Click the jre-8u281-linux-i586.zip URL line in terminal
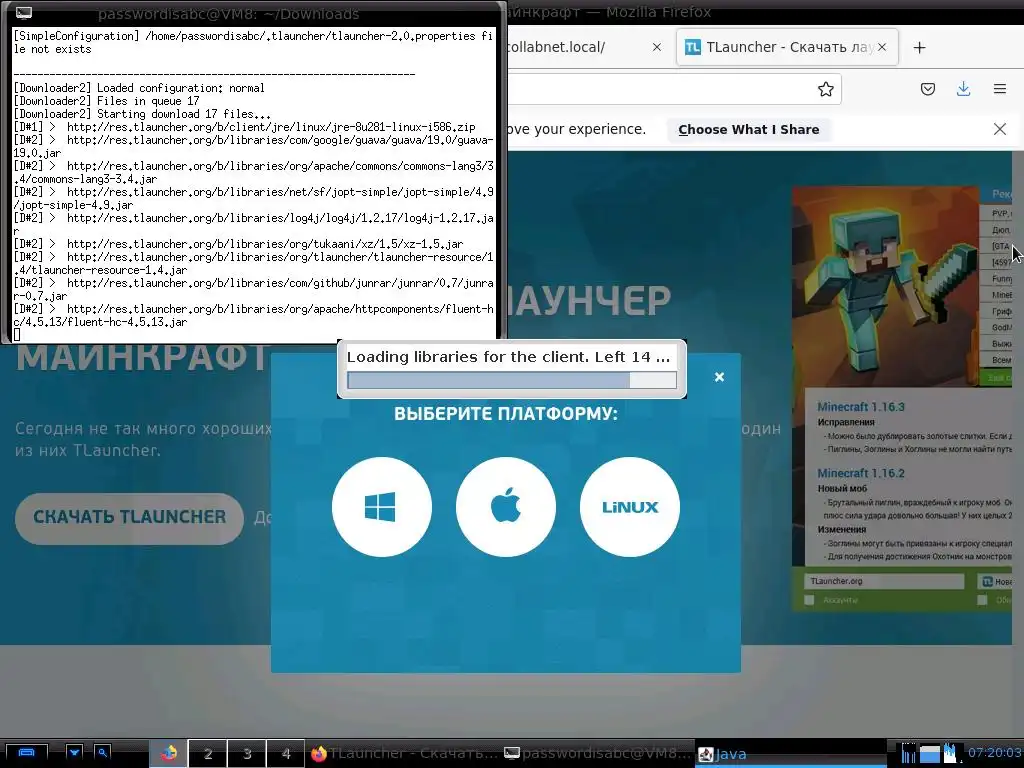1024x768 pixels. tap(245, 127)
